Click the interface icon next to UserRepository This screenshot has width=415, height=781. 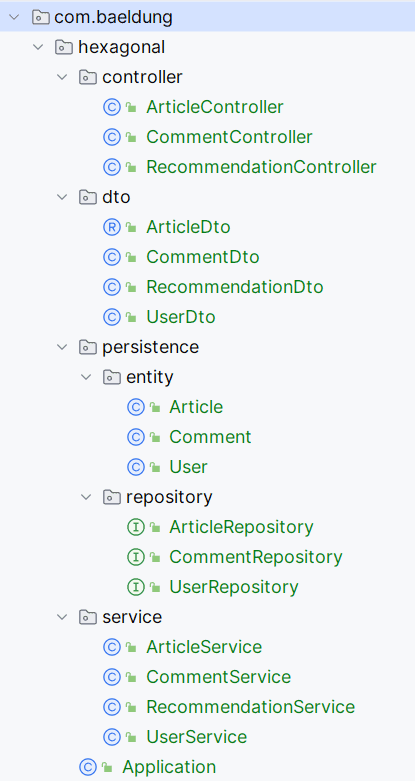[x=136, y=587]
